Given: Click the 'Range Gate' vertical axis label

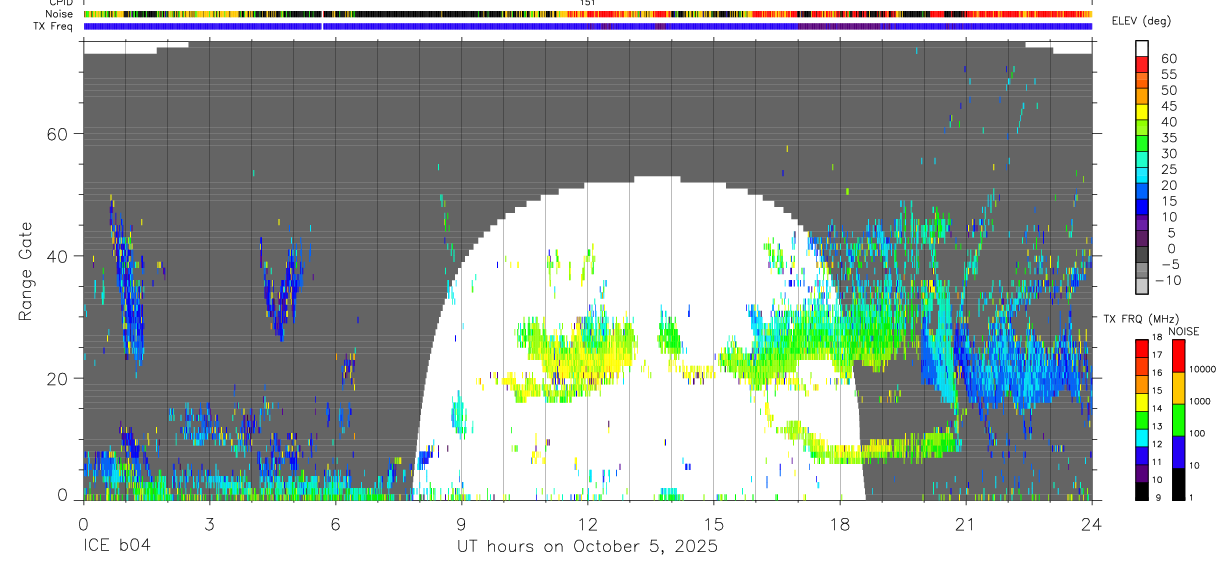Looking at the screenshot, I should pyautogui.click(x=26, y=269).
